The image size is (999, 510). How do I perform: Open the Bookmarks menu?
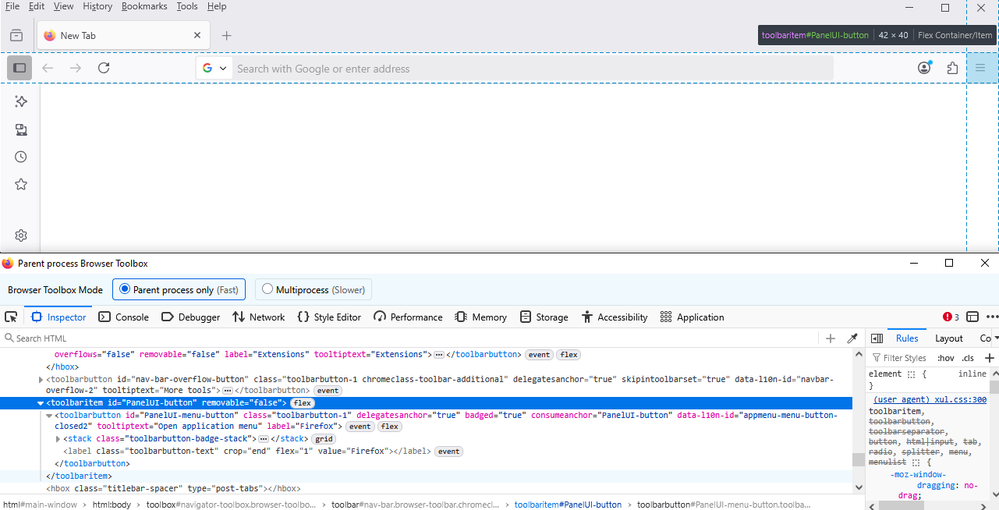click(144, 6)
